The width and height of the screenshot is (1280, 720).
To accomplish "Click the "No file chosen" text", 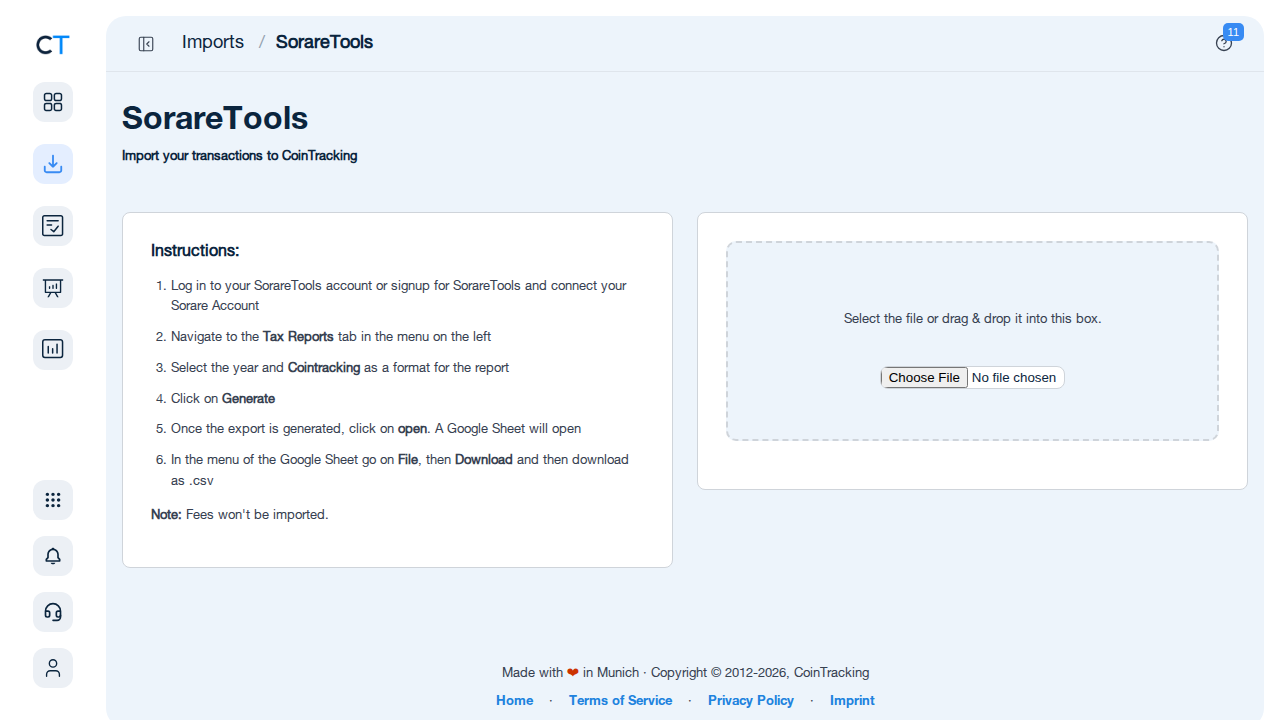I will coord(1014,377).
